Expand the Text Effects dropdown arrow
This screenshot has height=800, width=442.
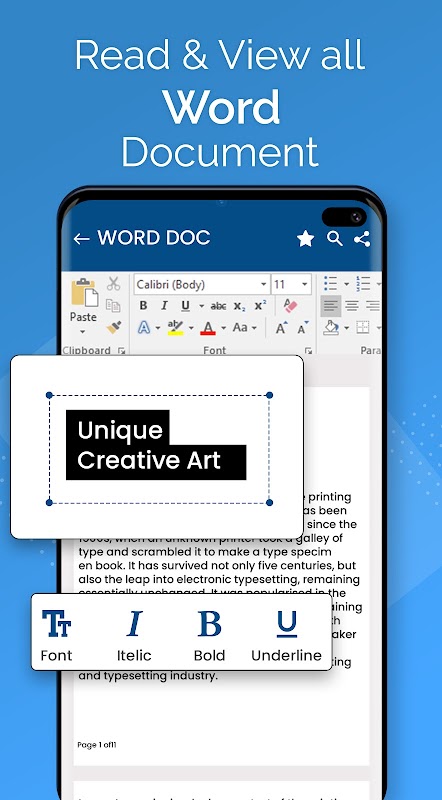pyautogui.click(x=158, y=328)
